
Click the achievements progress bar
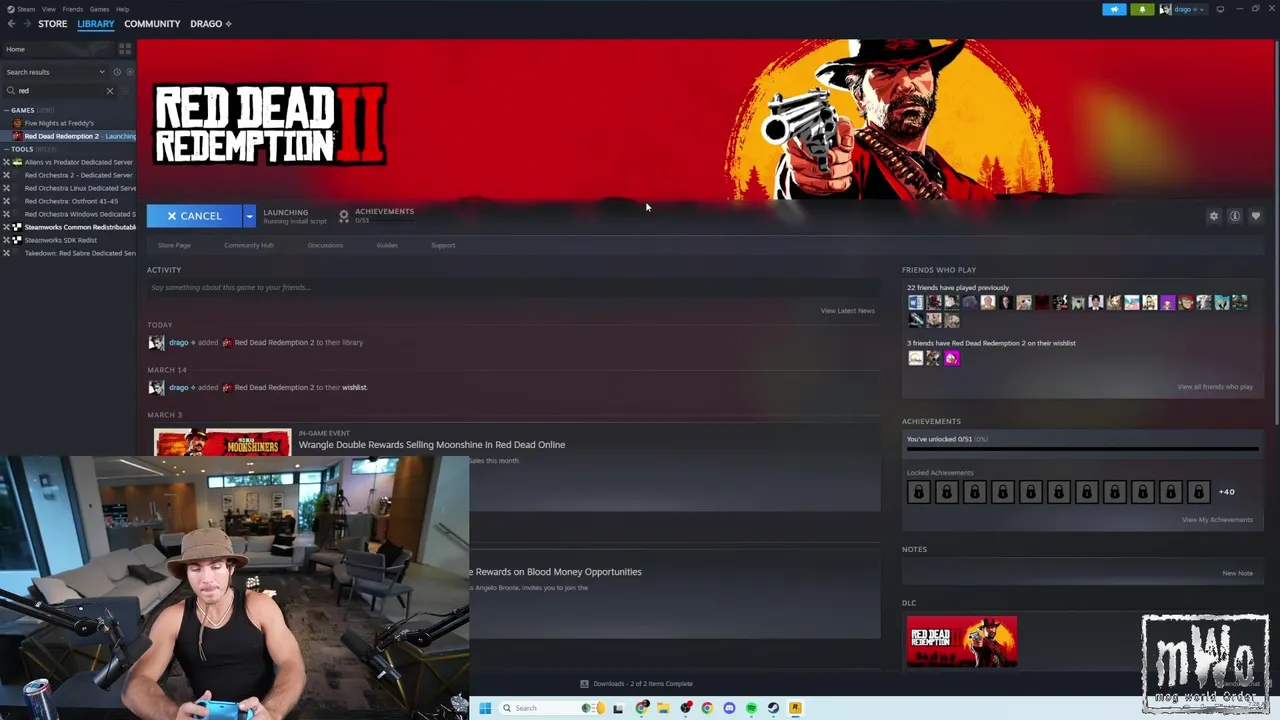pos(1083,449)
